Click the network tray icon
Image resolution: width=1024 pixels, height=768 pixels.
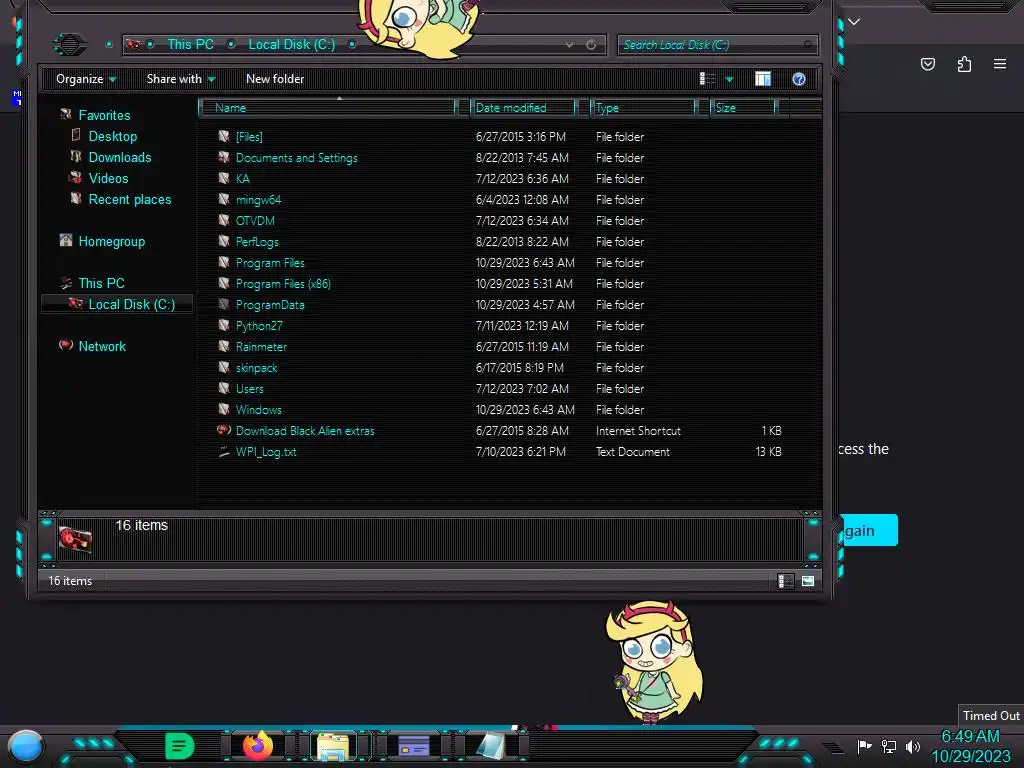coord(889,746)
